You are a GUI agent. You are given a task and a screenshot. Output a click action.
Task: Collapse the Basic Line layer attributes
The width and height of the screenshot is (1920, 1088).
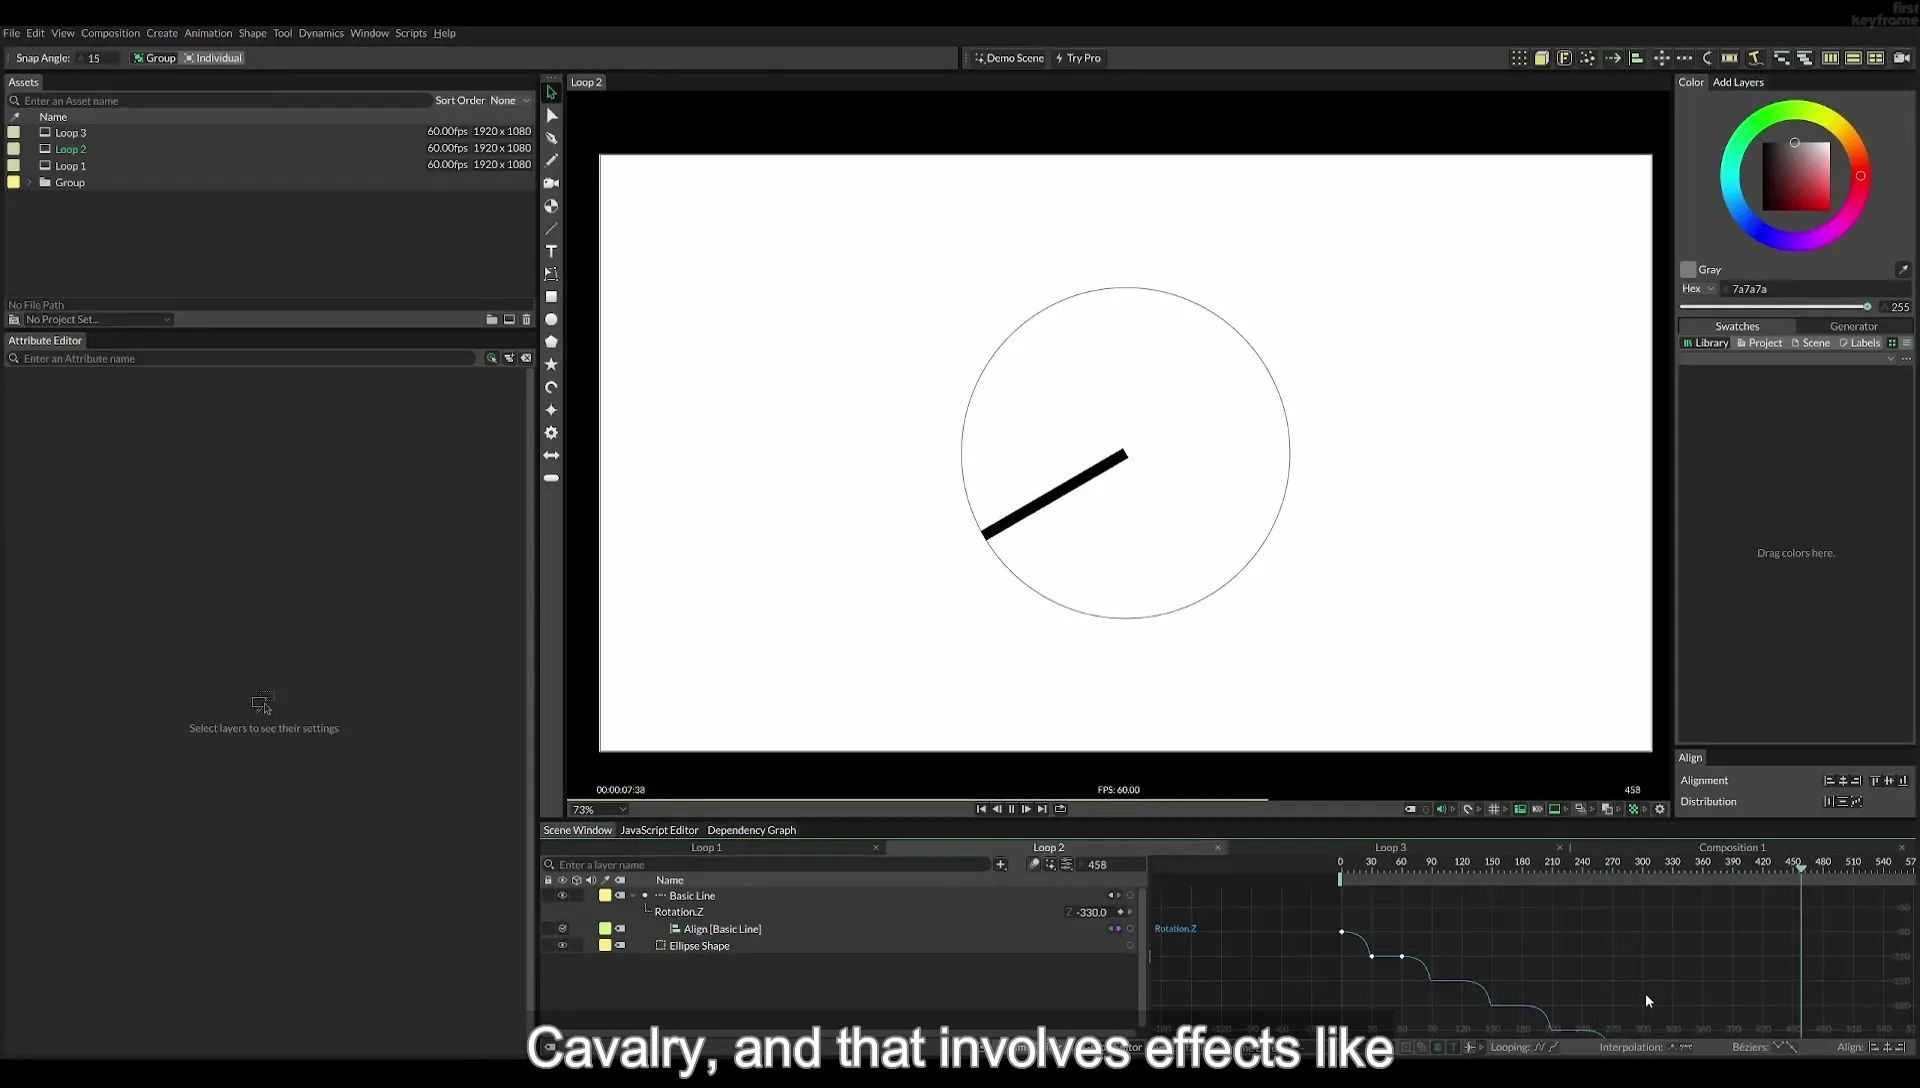tap(632, 896)
